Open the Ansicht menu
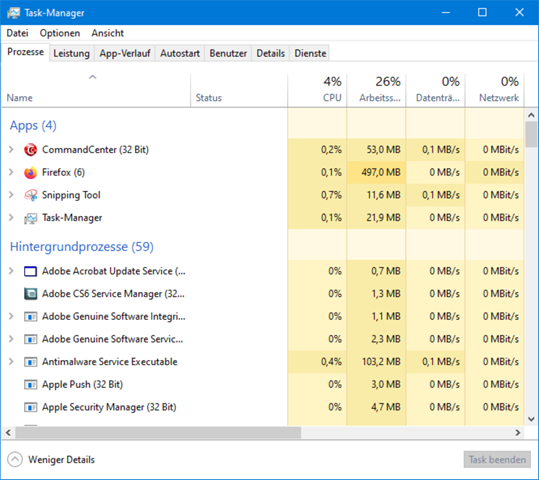 [x=108, y=33]
